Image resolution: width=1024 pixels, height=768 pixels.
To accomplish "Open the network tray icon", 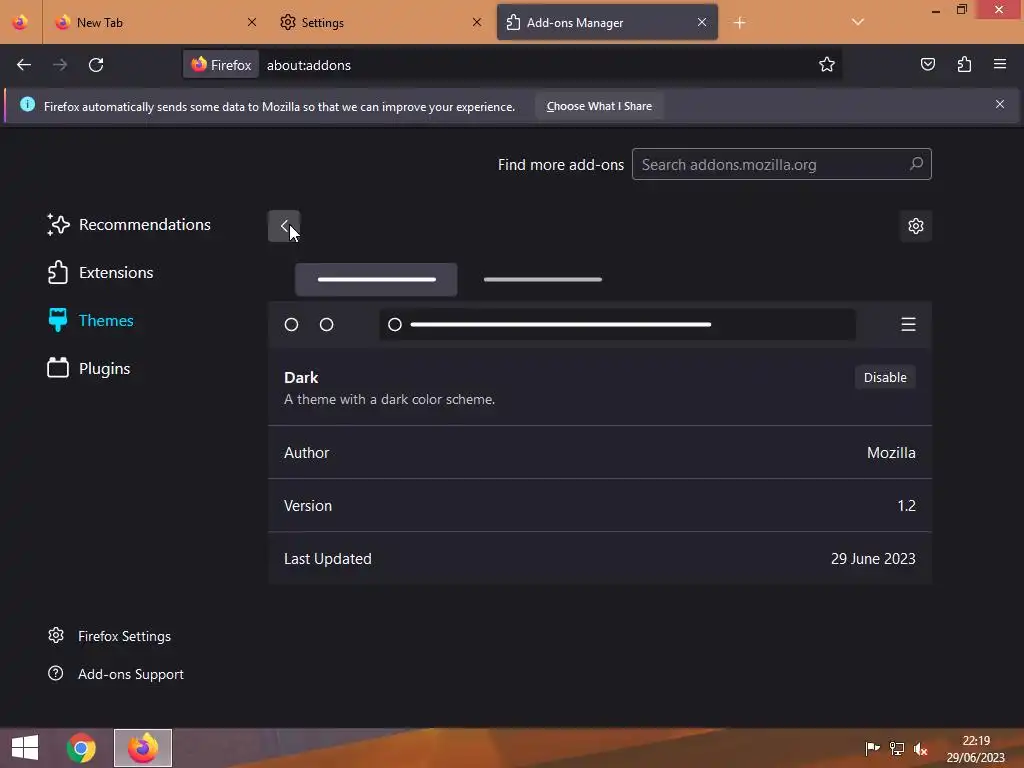I will (x=897, y=748).
